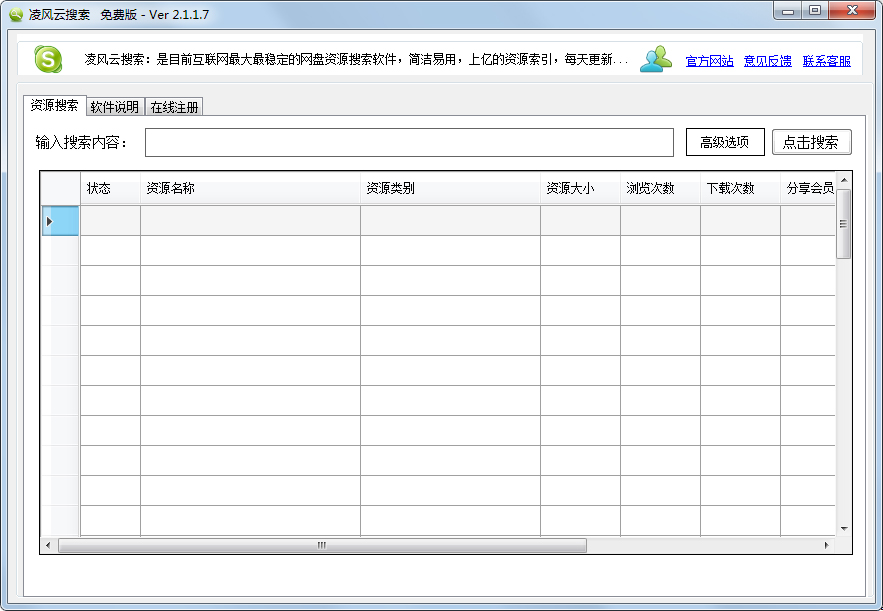
Task: Click the vertical scrollbar down arrow
Action: click(844, 528)
